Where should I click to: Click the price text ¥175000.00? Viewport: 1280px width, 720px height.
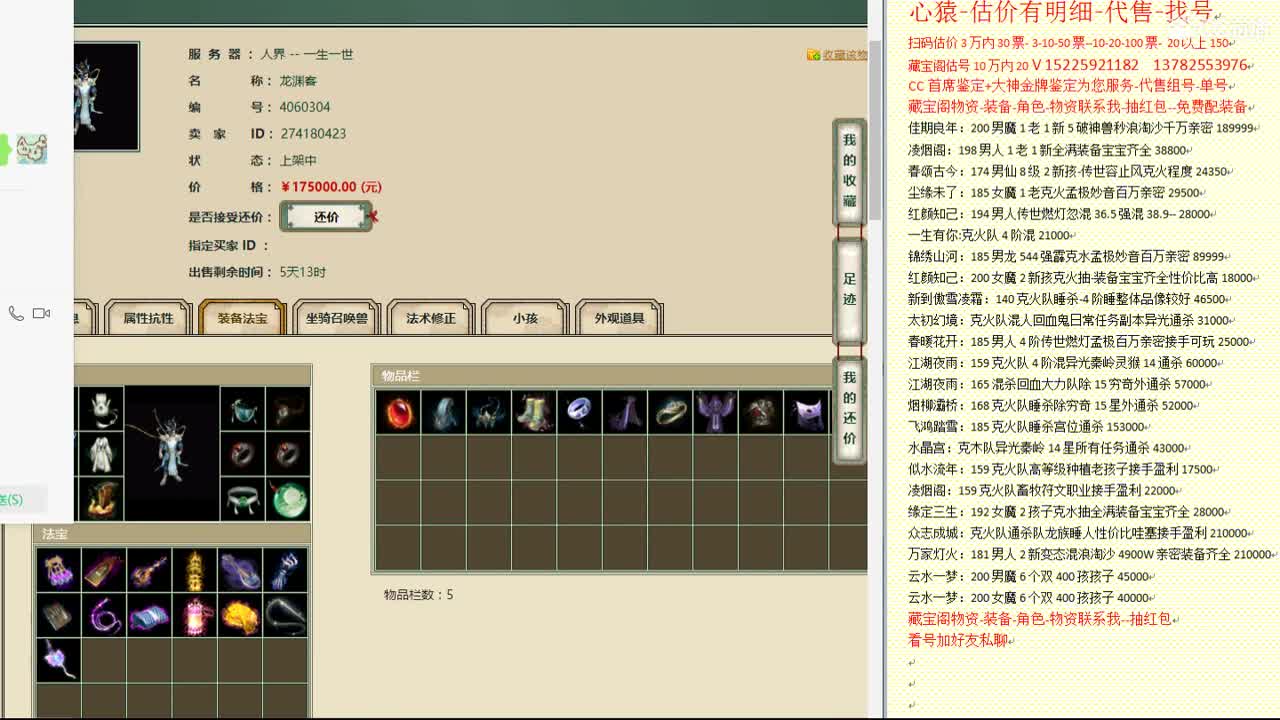point(331,187)
